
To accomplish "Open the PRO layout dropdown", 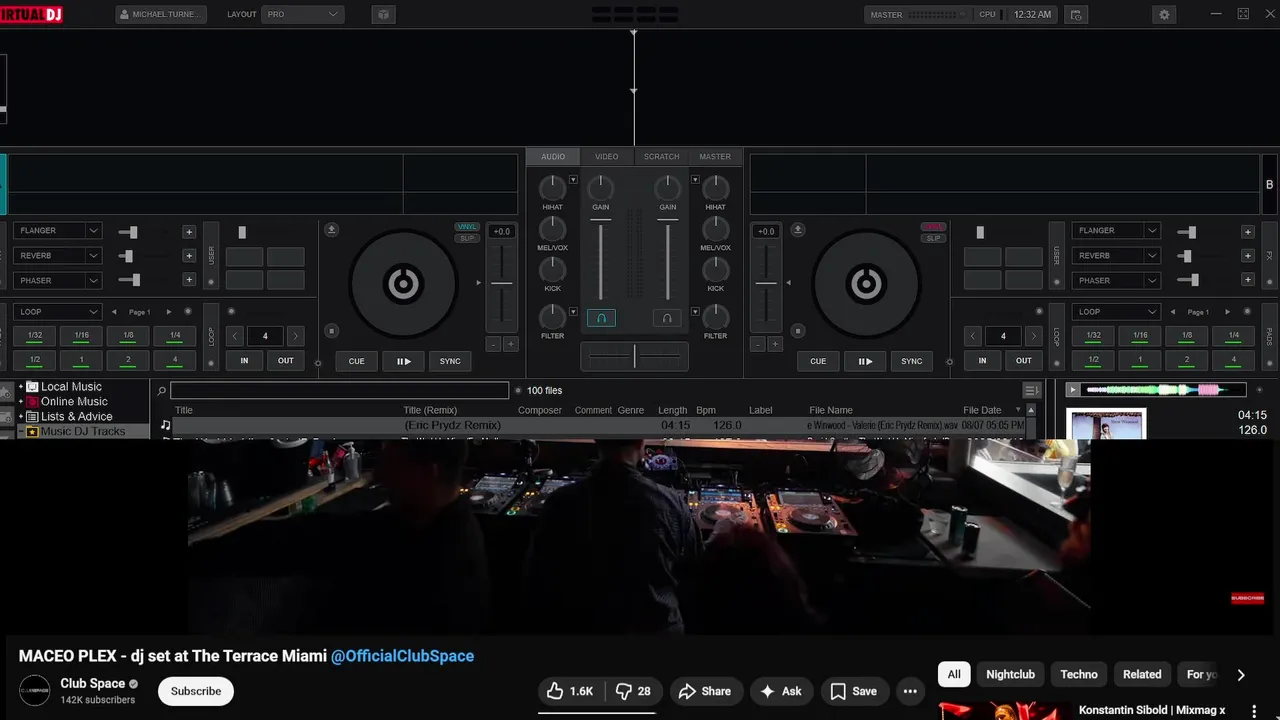I will click(303, 15).
